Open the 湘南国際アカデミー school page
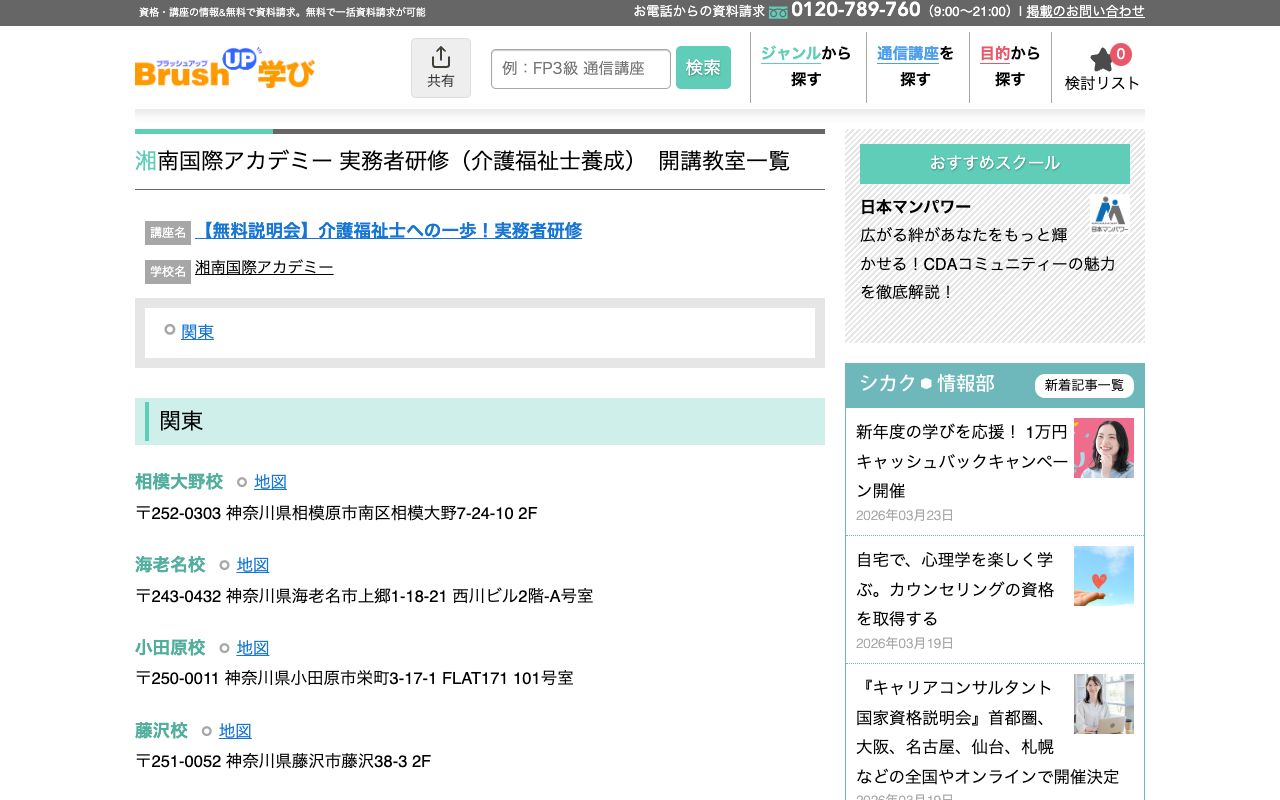1280x800 pixels. [264, 268]
